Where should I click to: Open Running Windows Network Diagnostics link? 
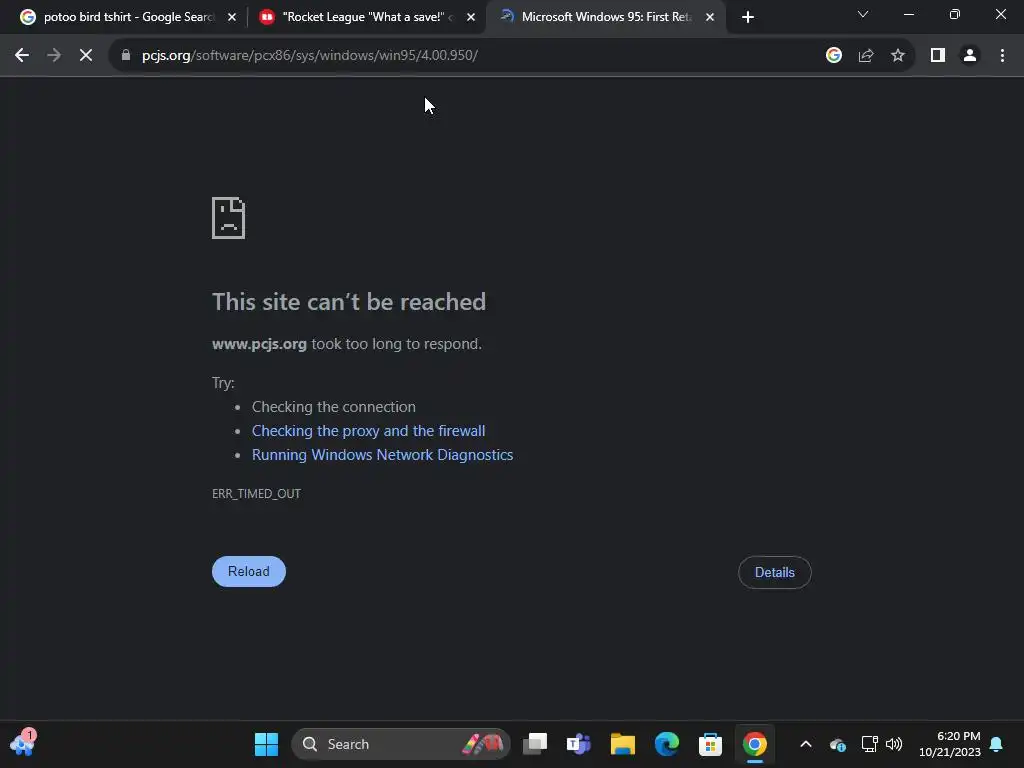pos(383,455)
